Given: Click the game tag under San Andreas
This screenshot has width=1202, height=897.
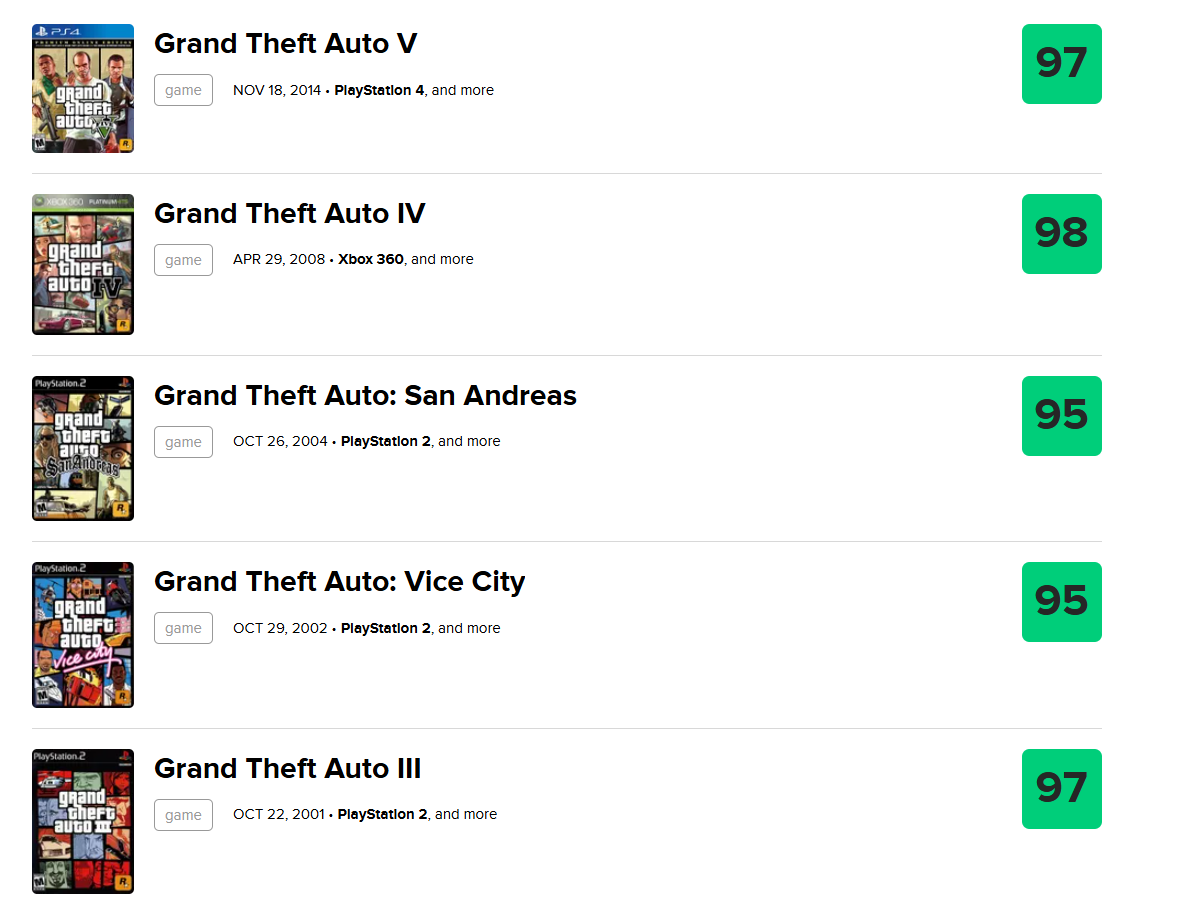Looking at the screenshot, I should click(x=183, y=442).
